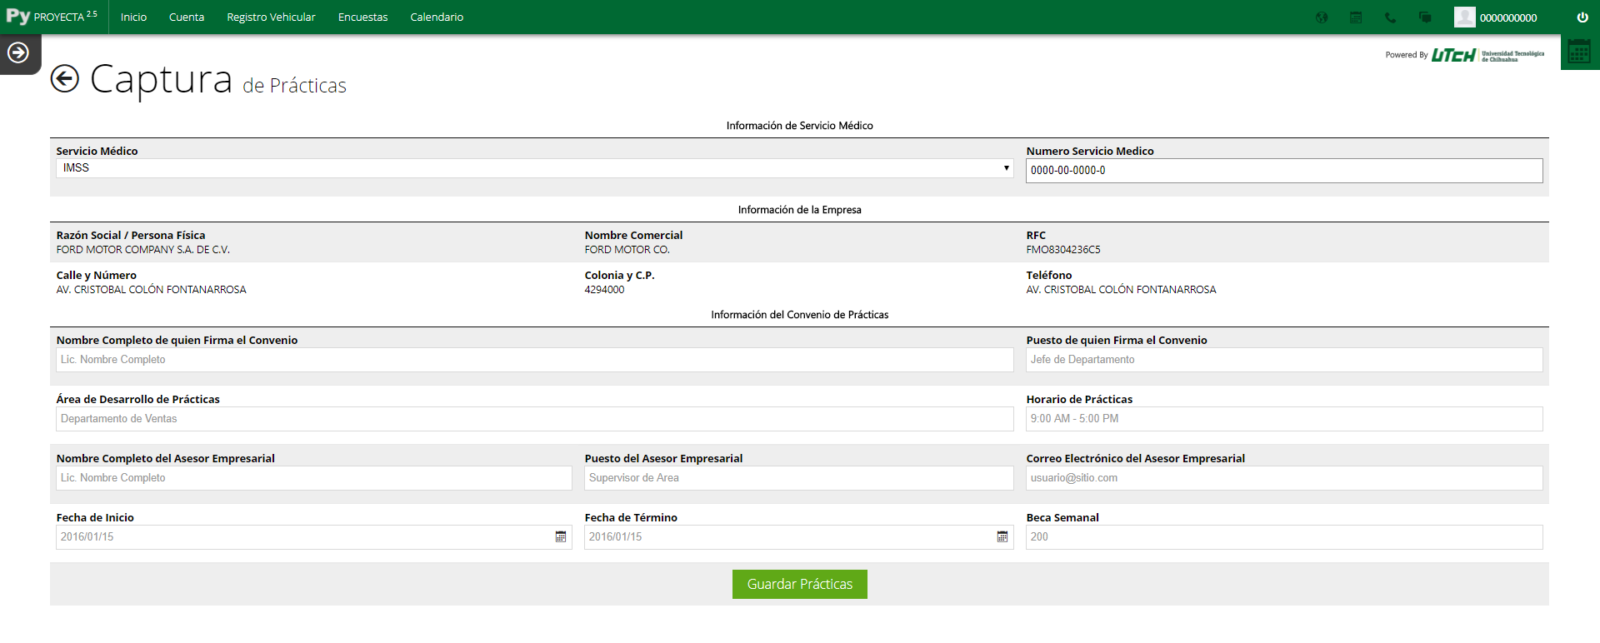Expand the side panel with arrow icon
This screenshot has width=1600, height=643.
pyautogui.click(x=18, y=53)
